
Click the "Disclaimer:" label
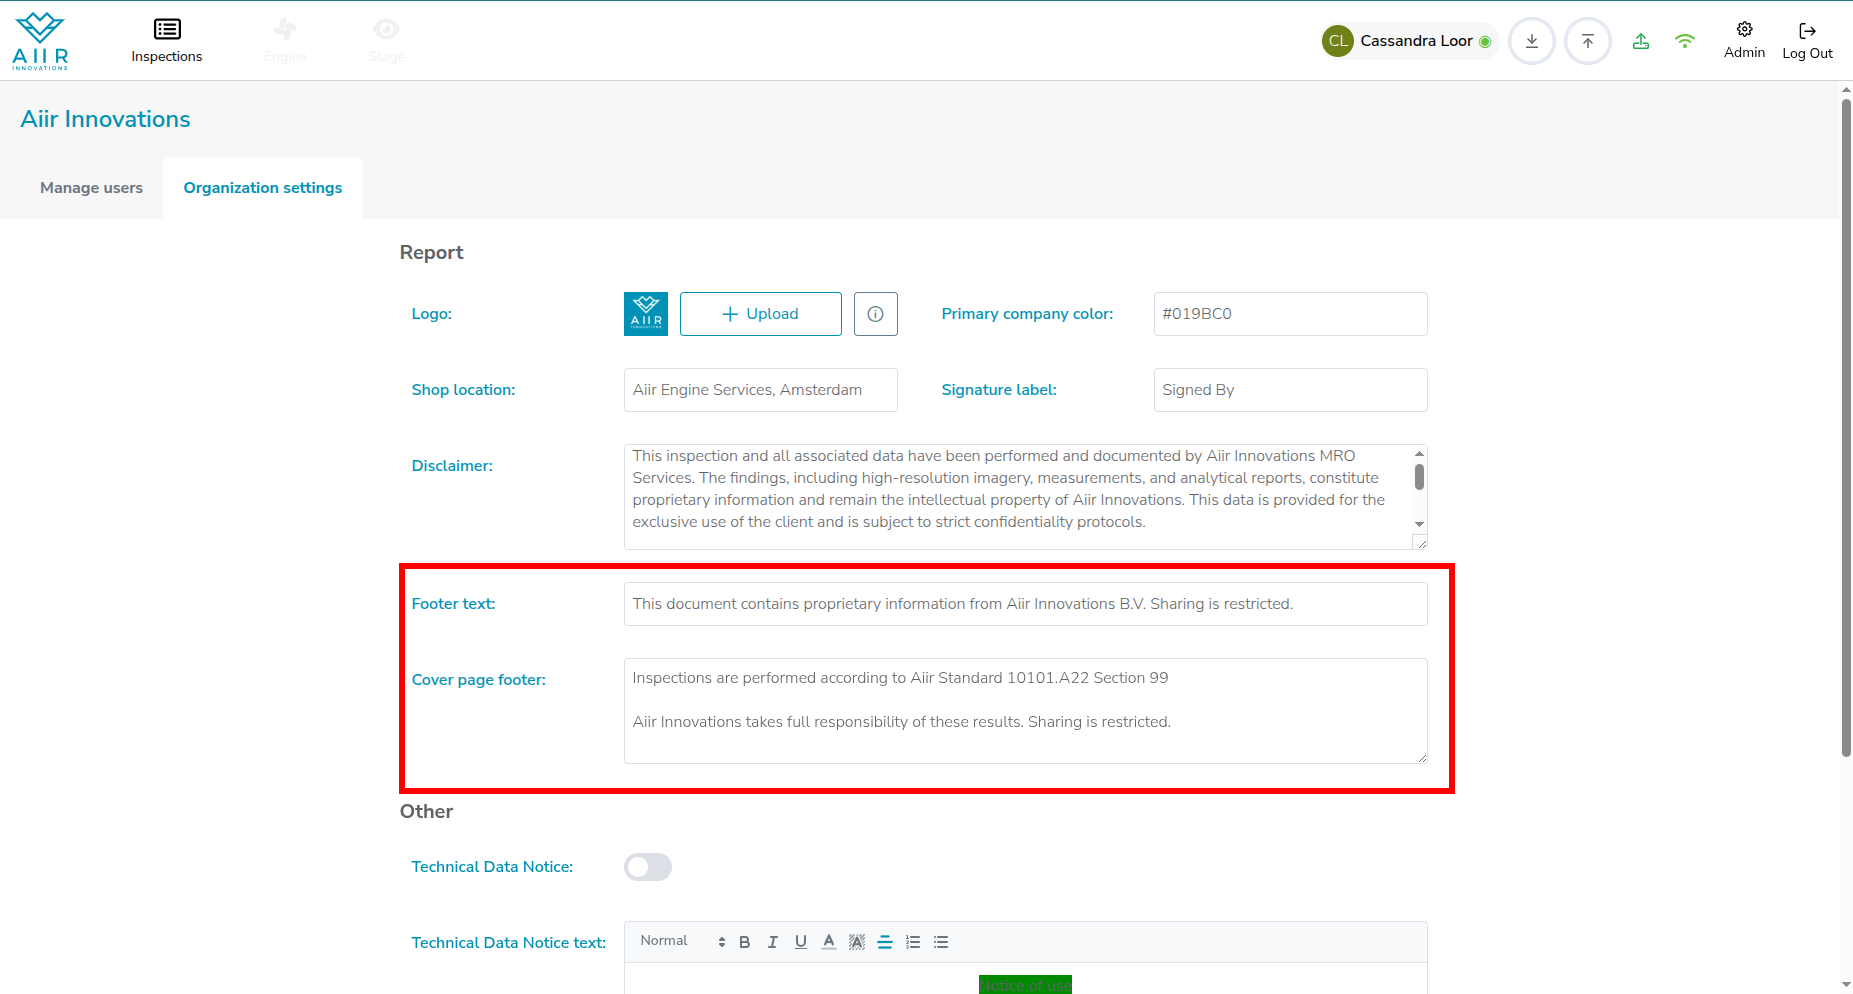click(452, 466)
